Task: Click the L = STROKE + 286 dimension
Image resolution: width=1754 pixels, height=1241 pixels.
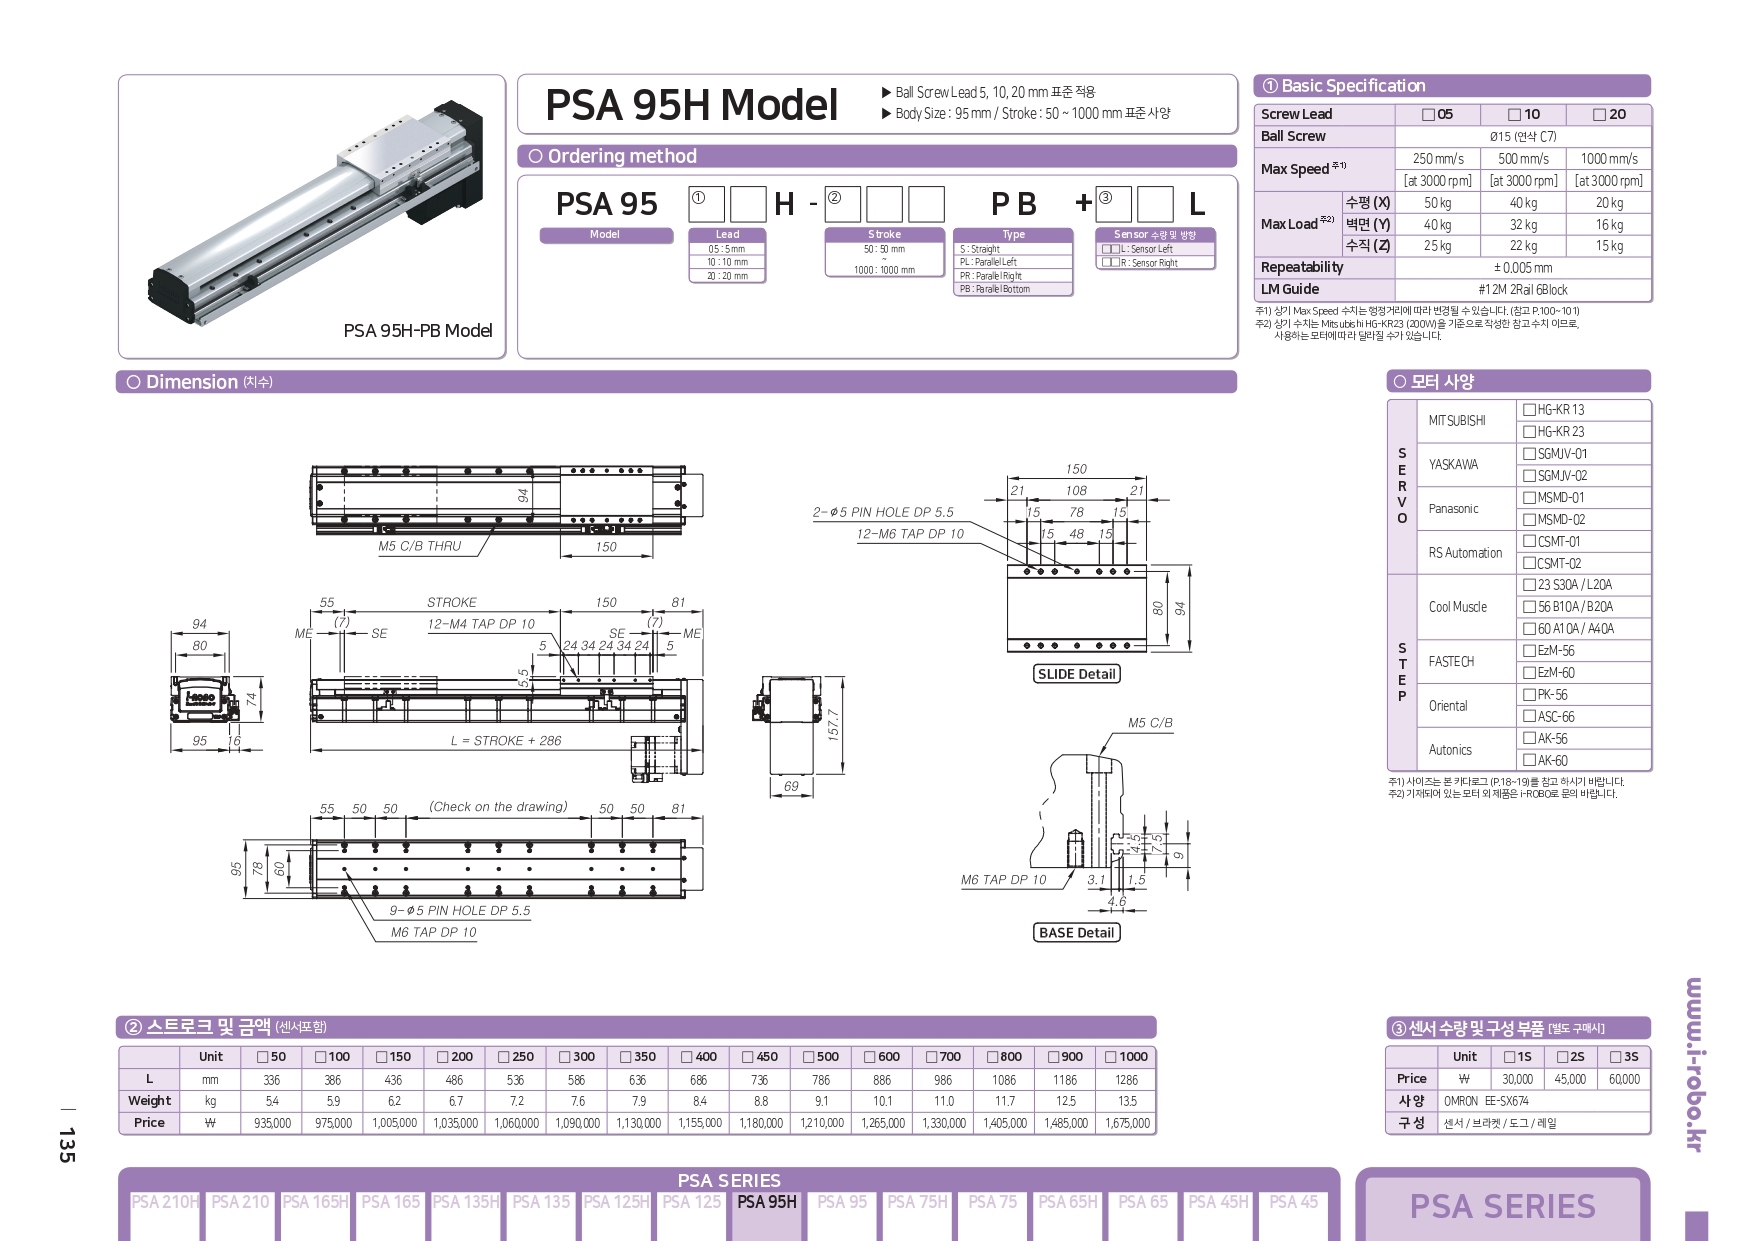Action: click(506, 741)
